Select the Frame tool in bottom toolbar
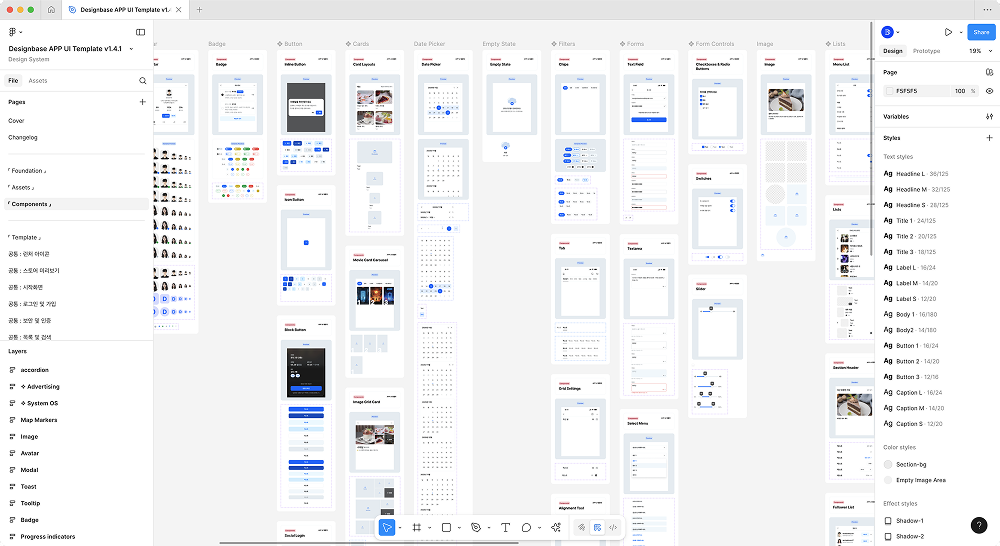Viewport: 1000px width, 546px height. [x=417, y=527]
